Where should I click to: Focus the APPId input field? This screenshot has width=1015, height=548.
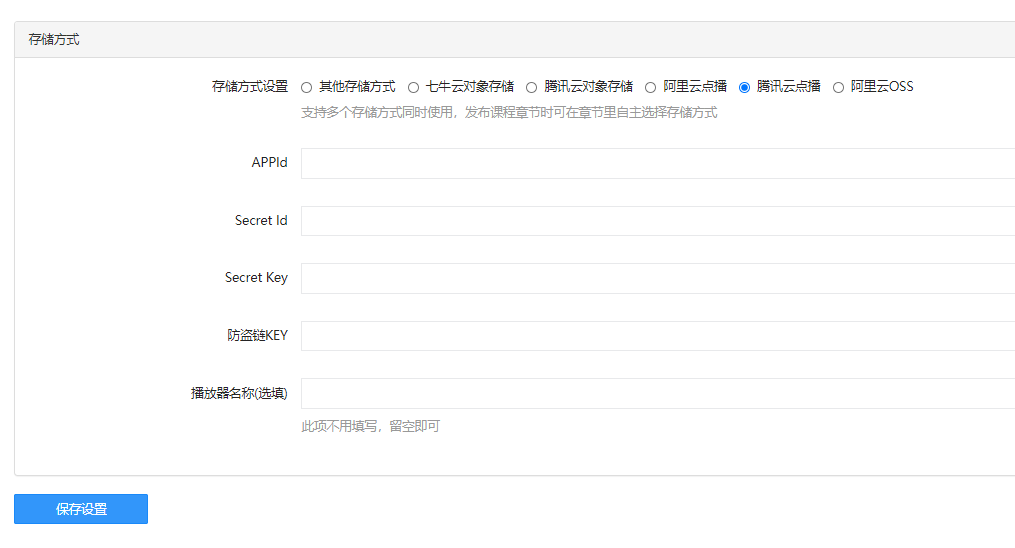pyautogui.click(x=658, y=163)
